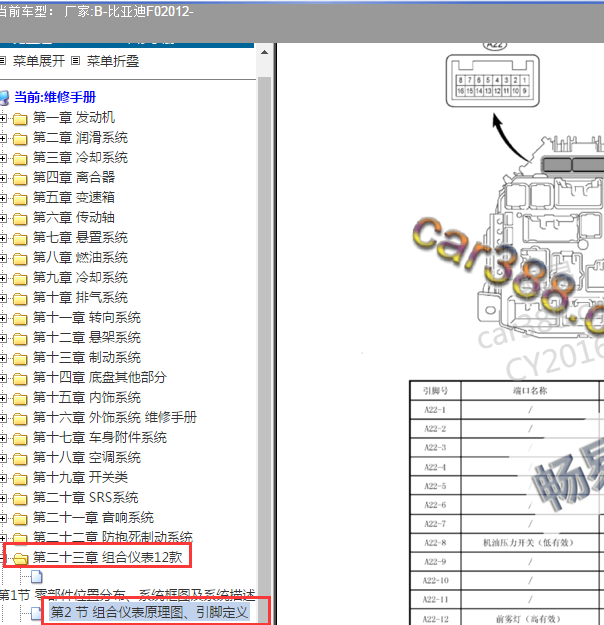
Task: Click table header 引脚号
Action: click(x=435, y=391)
